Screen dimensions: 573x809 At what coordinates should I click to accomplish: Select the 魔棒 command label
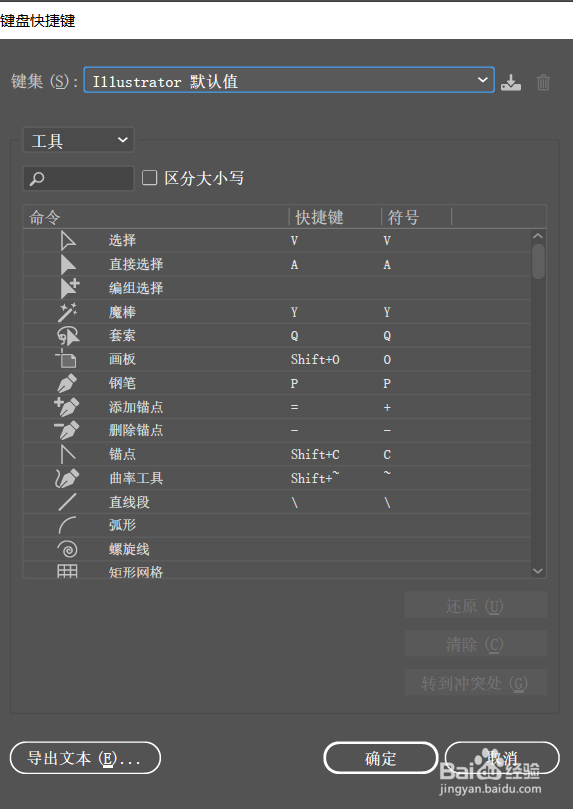(122, 312)
